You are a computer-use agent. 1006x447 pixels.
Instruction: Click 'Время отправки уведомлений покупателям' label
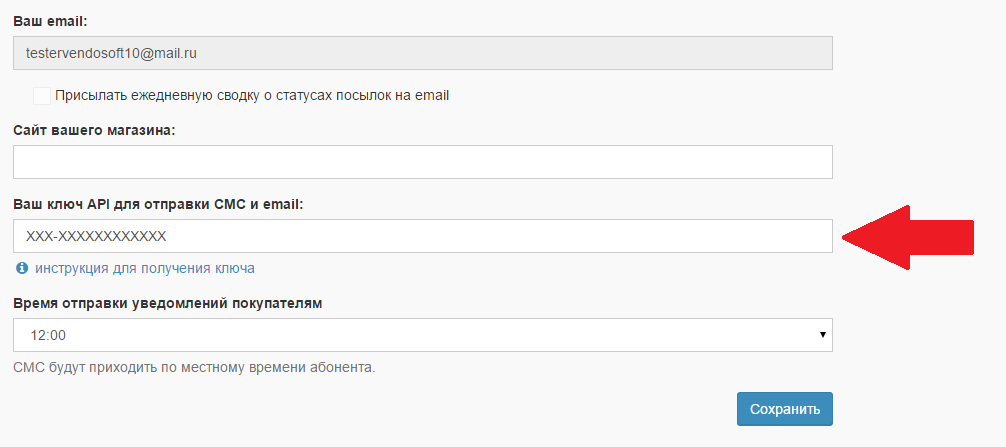click(168, 303)
